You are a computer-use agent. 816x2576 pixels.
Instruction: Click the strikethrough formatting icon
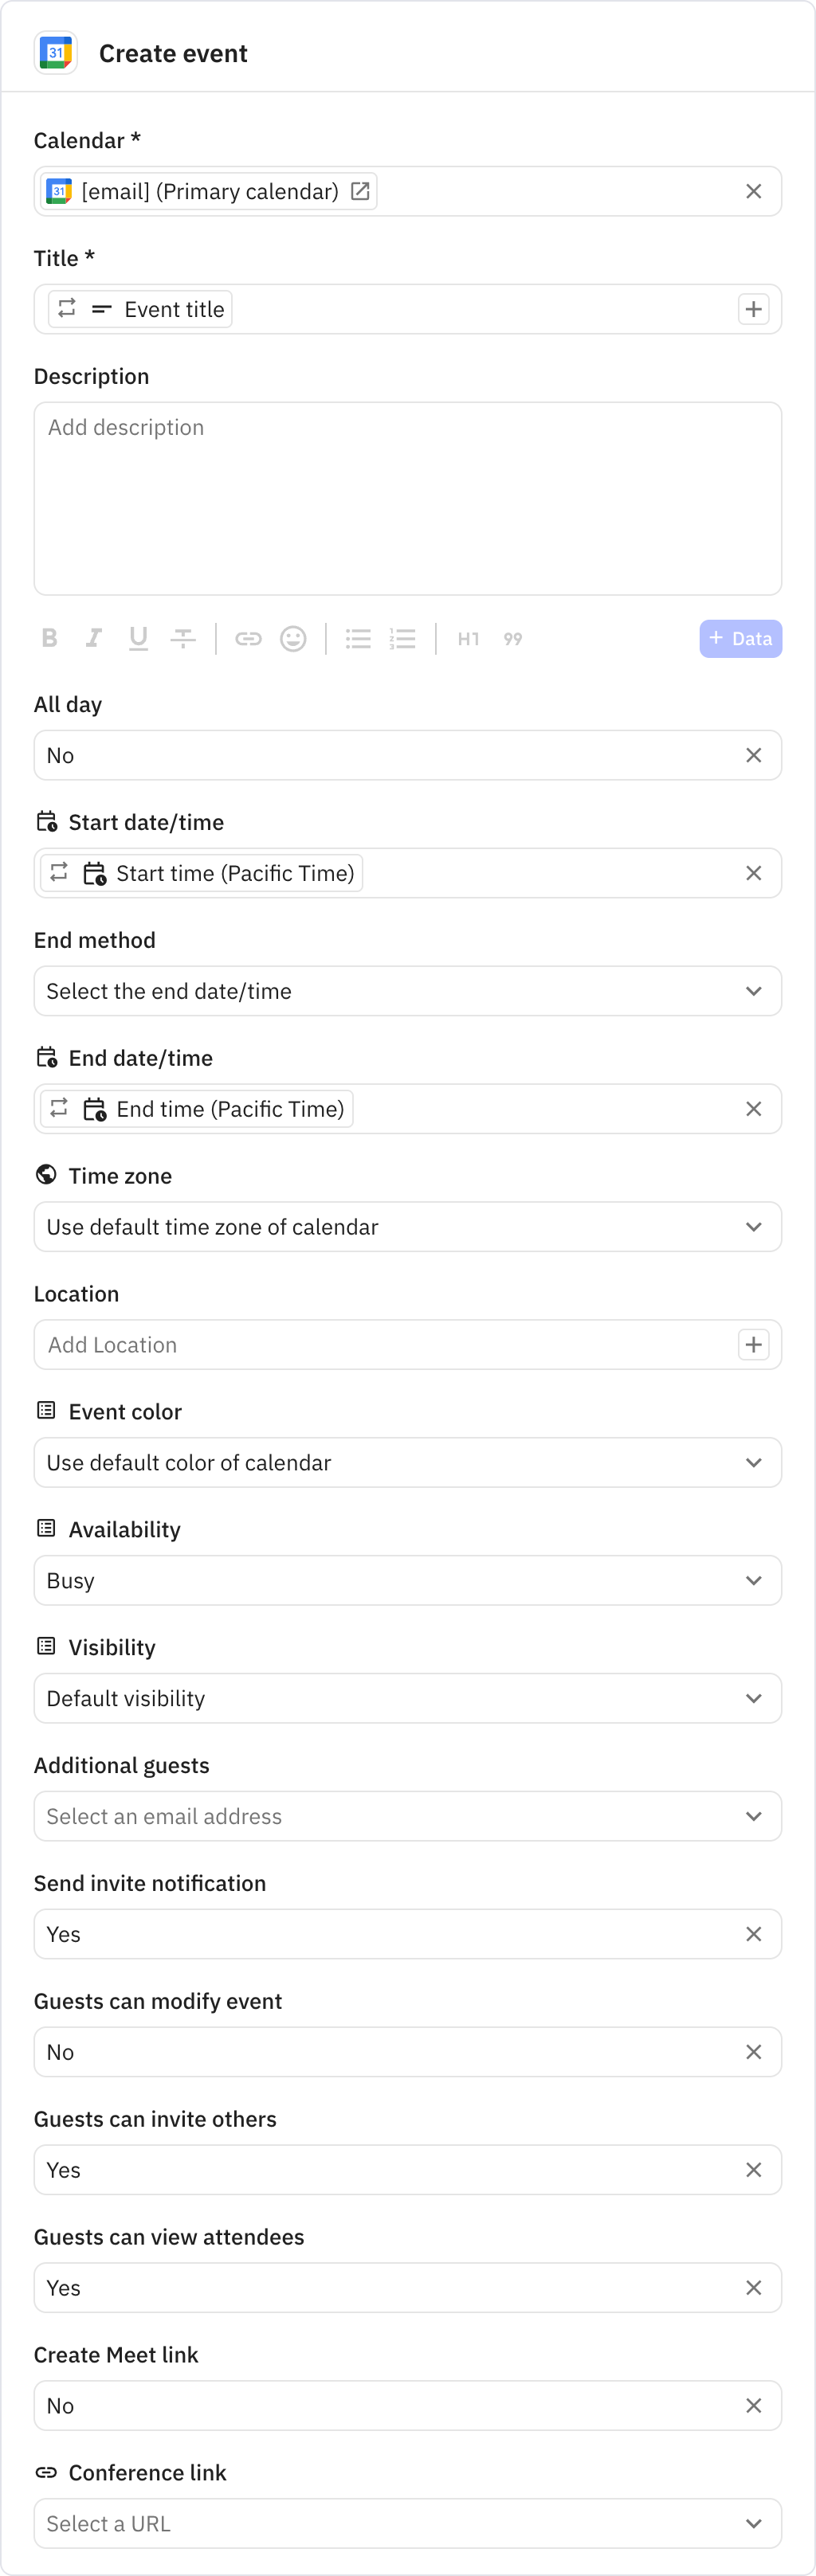[183, 638]
